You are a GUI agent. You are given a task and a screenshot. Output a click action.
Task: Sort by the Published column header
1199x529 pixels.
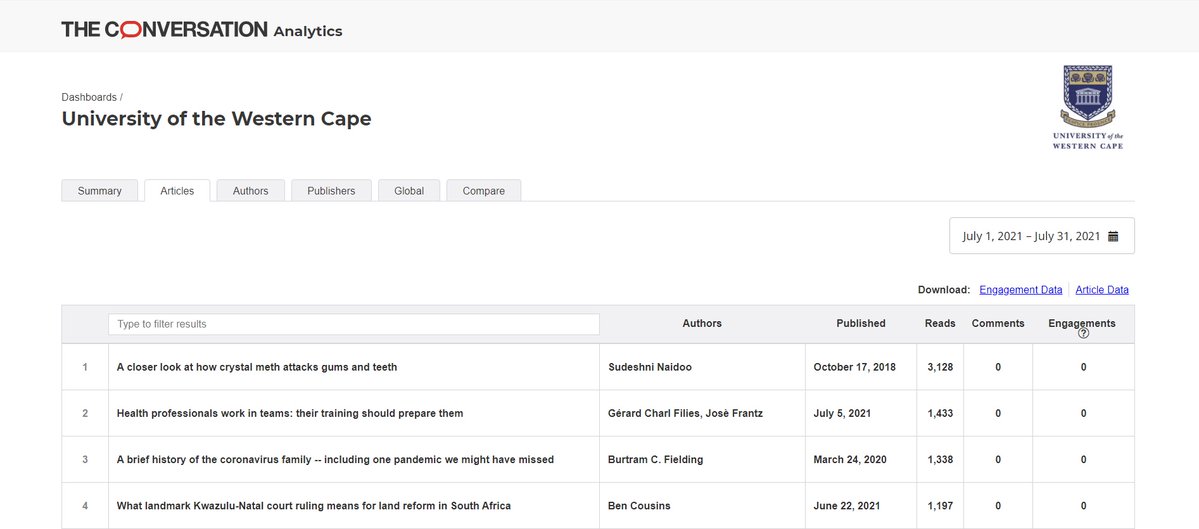click(x=860, y=323)
